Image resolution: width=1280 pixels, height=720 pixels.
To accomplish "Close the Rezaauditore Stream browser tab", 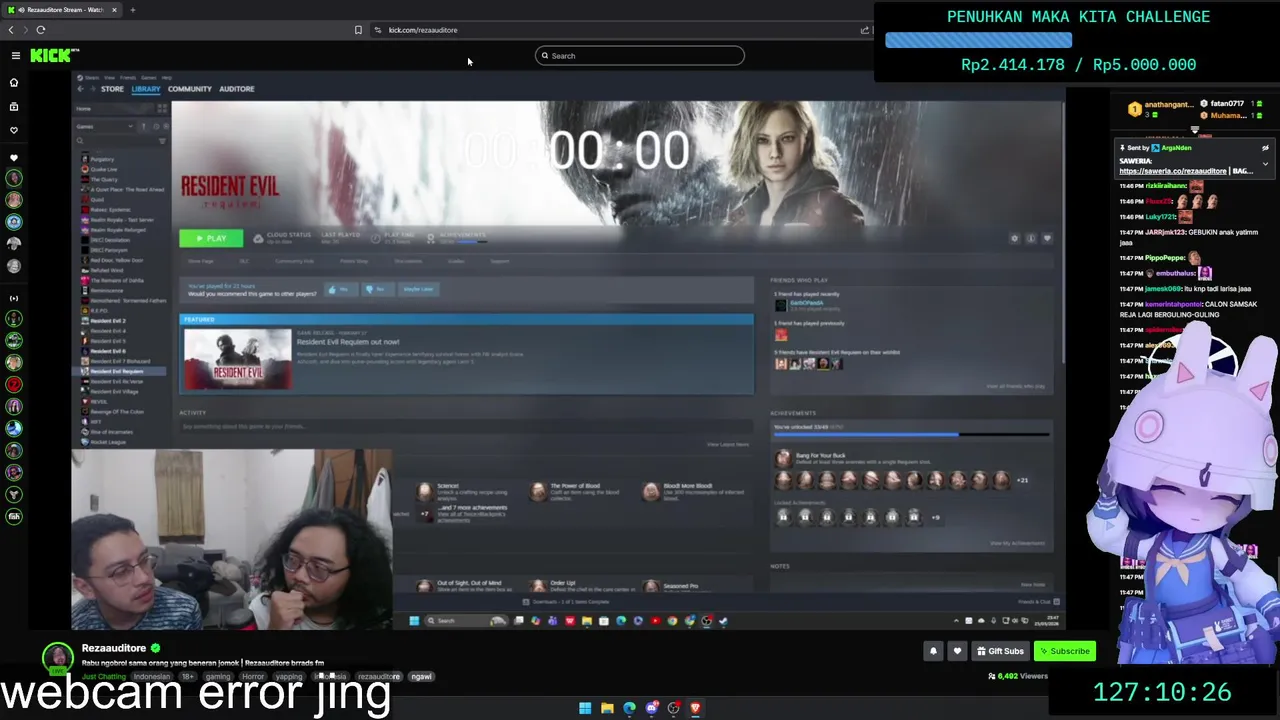I will [x=114, y=10].
